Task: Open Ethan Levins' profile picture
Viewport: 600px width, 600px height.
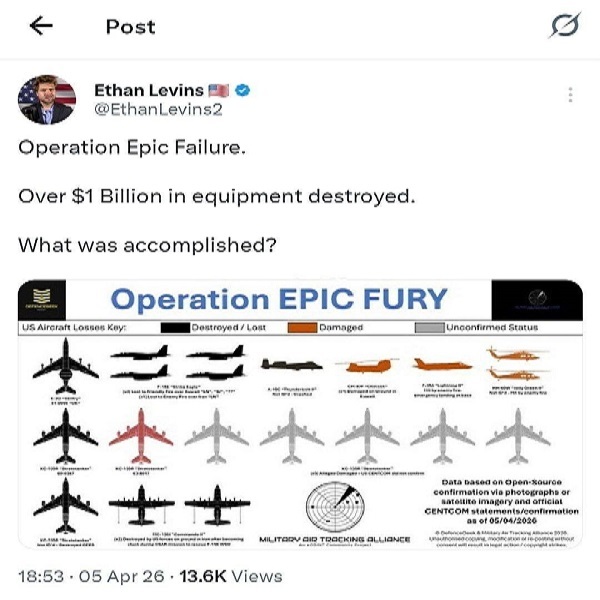Action: pyautogui.click(x=46, y=99)
